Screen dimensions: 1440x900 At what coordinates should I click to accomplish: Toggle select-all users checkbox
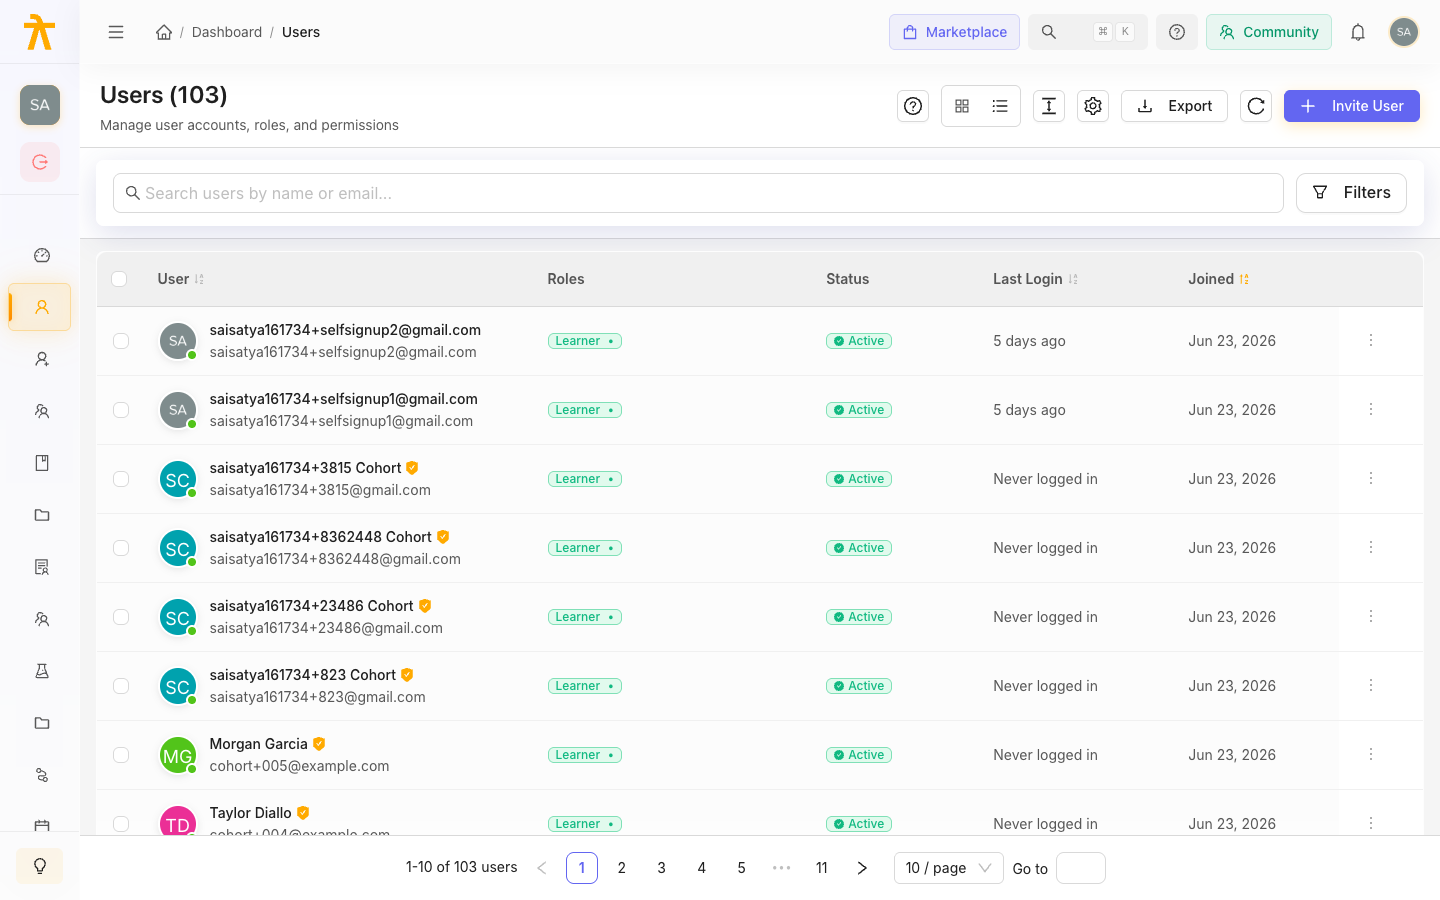(x=119, y=279)
